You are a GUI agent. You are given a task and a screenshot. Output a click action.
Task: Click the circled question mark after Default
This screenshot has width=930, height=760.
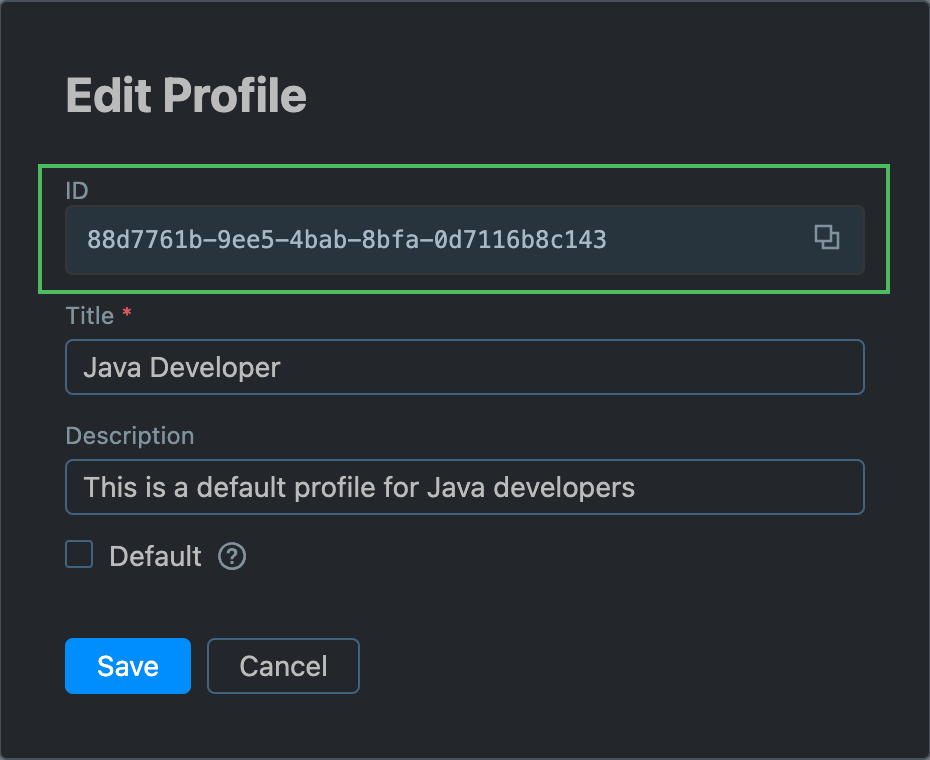[x=231, y=556]
